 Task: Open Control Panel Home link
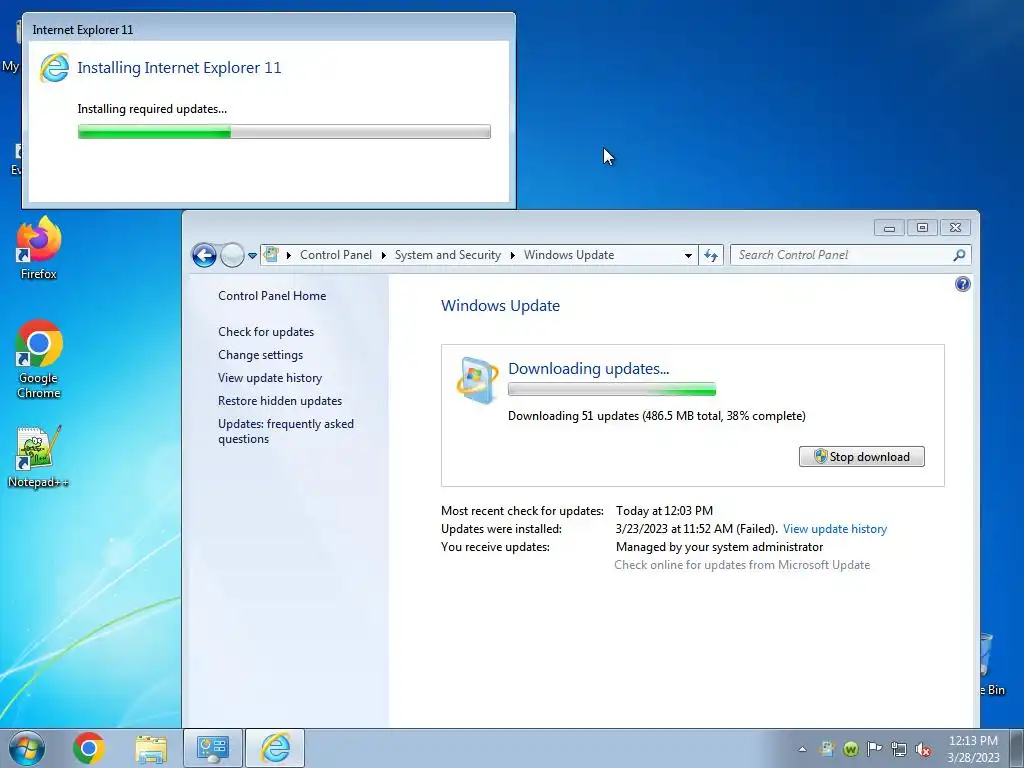tap(272, 296)
